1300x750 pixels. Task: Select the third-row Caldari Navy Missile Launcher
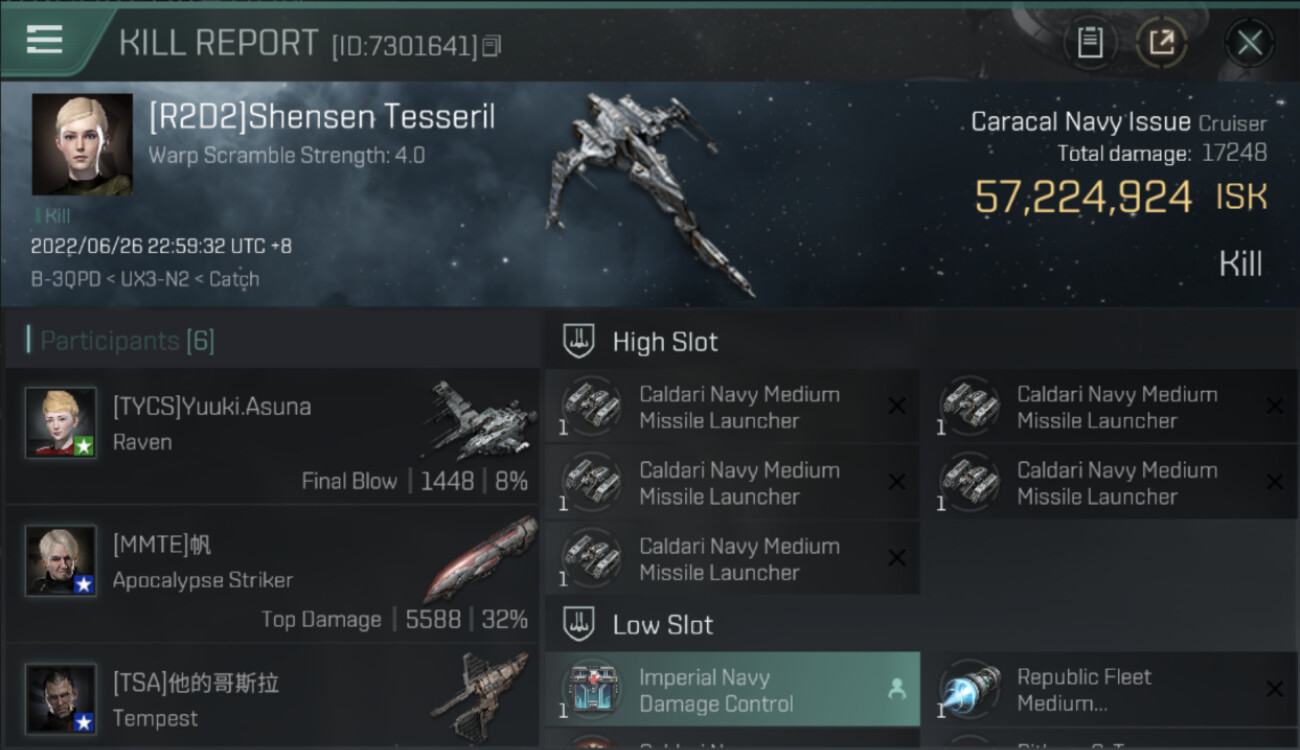coord(732,558)
